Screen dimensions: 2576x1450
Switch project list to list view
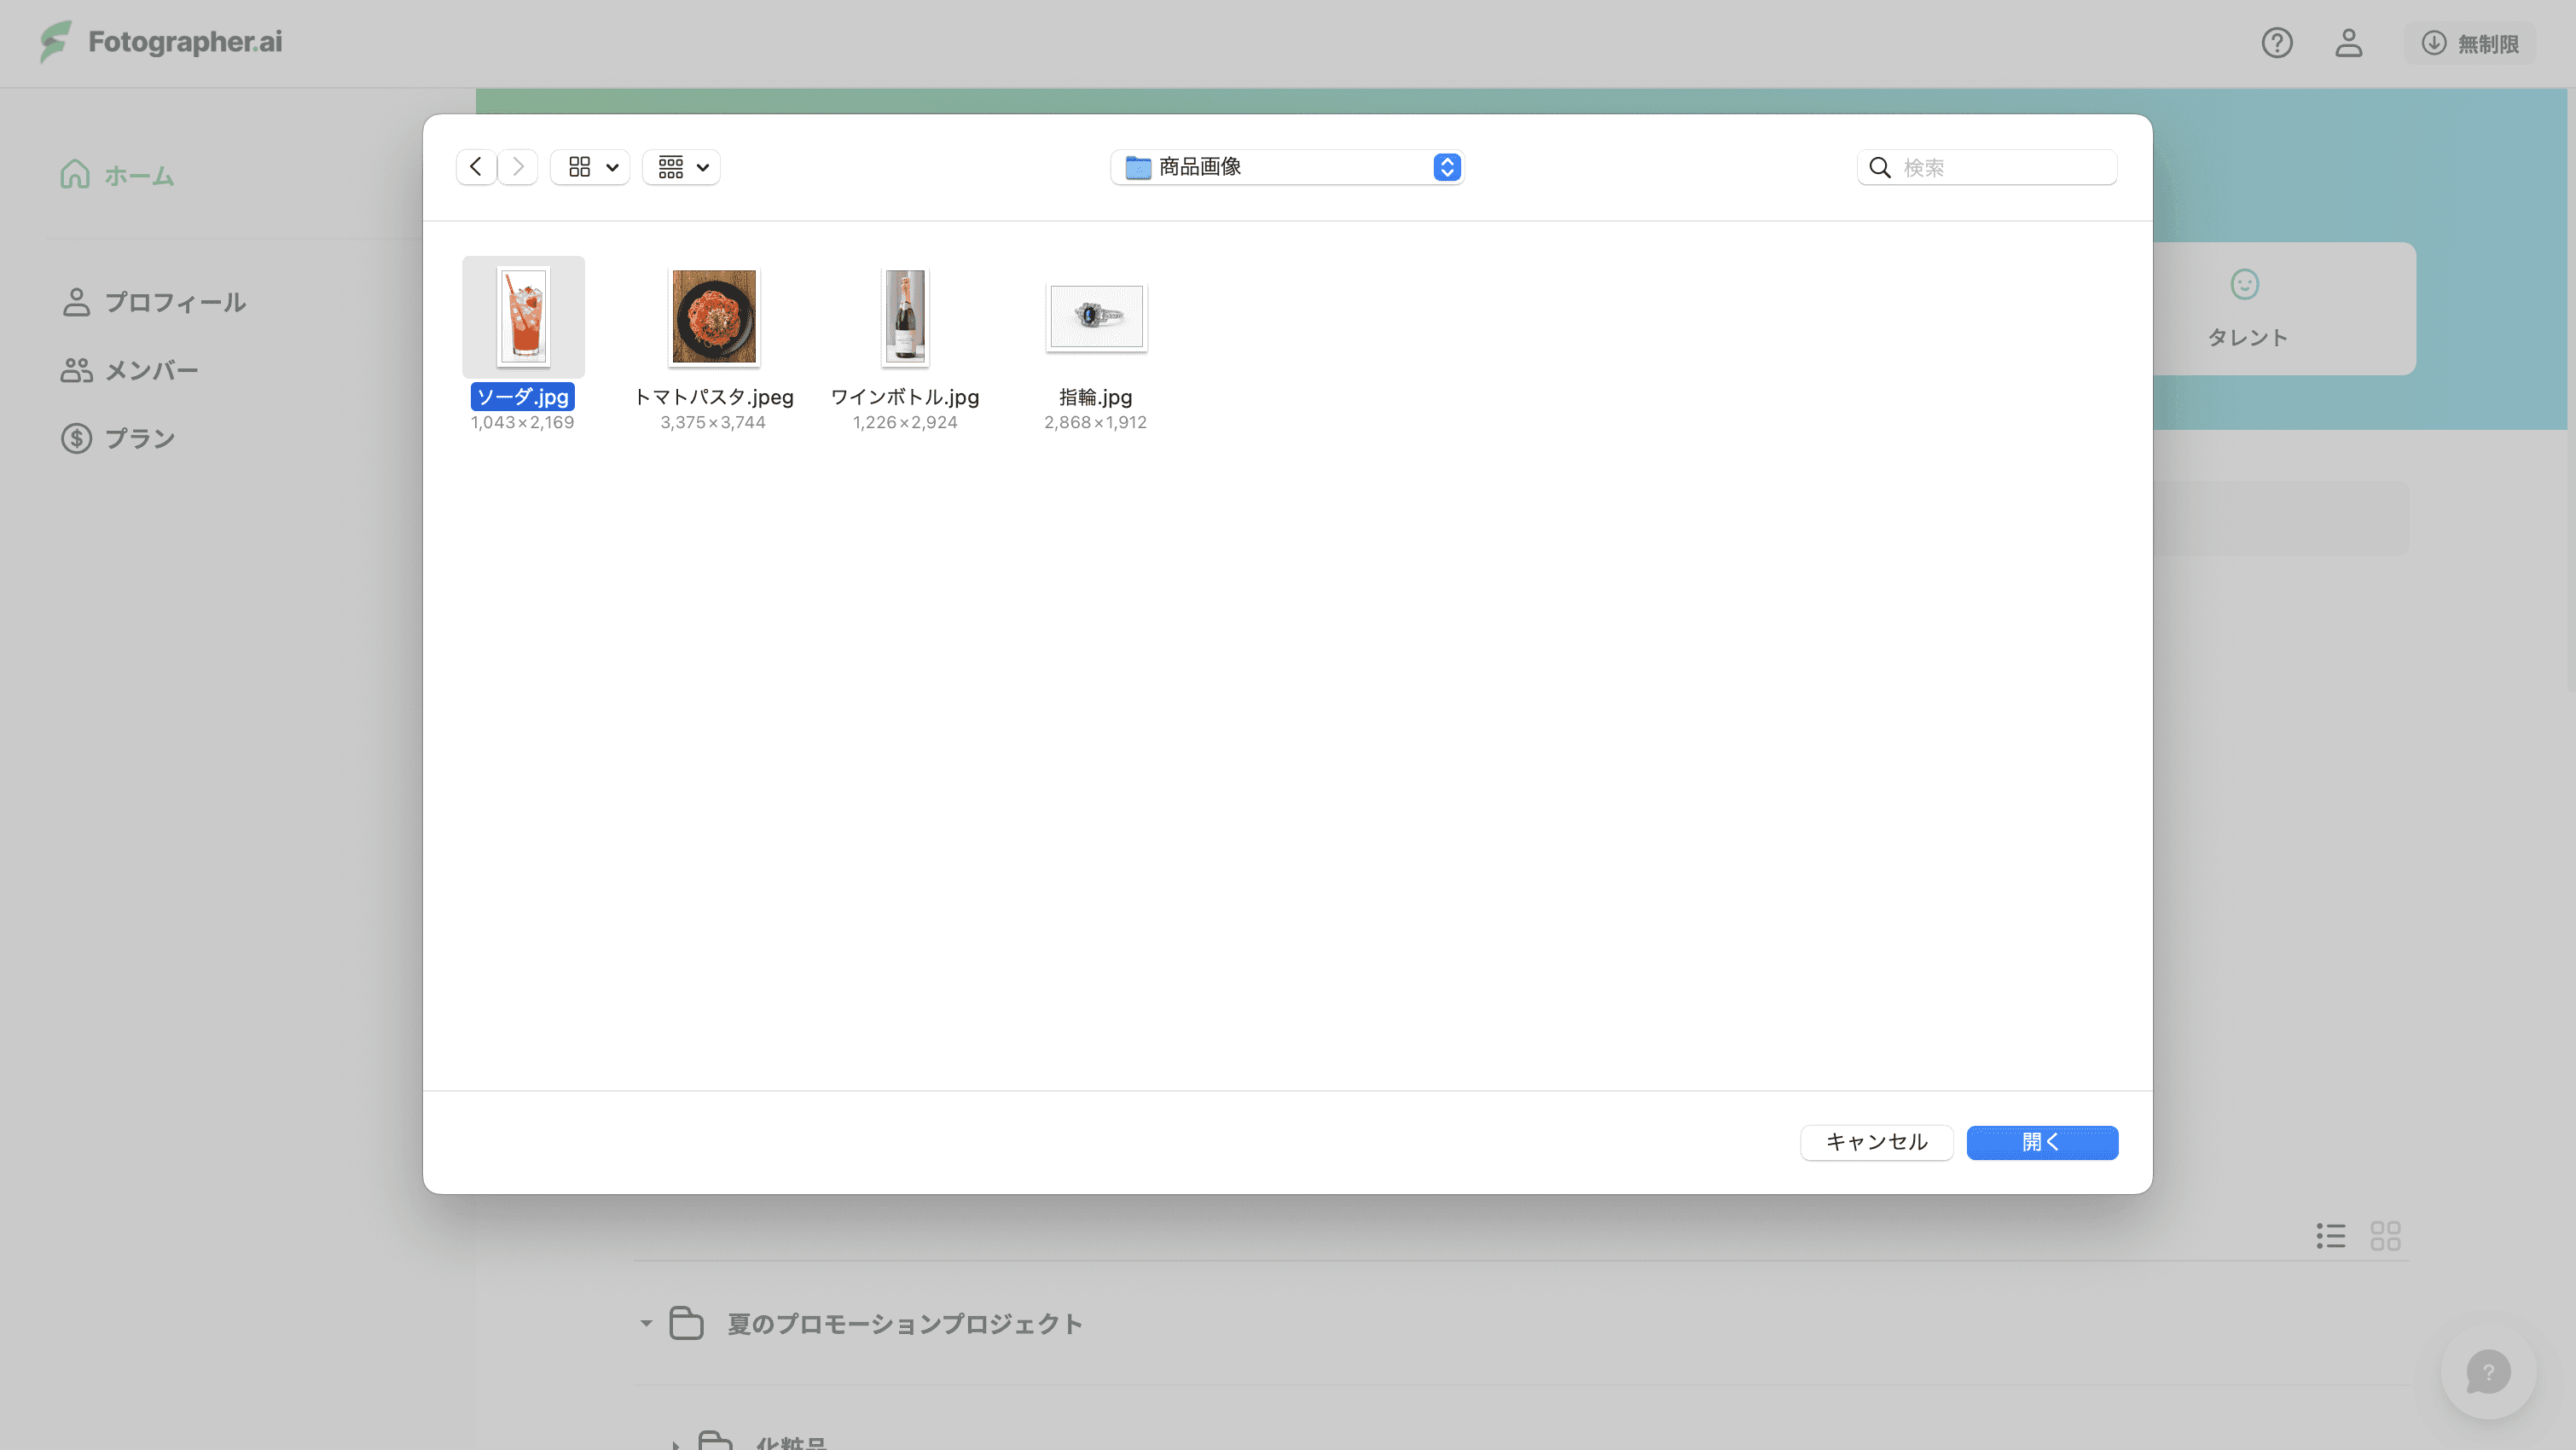[2331, 1236]
